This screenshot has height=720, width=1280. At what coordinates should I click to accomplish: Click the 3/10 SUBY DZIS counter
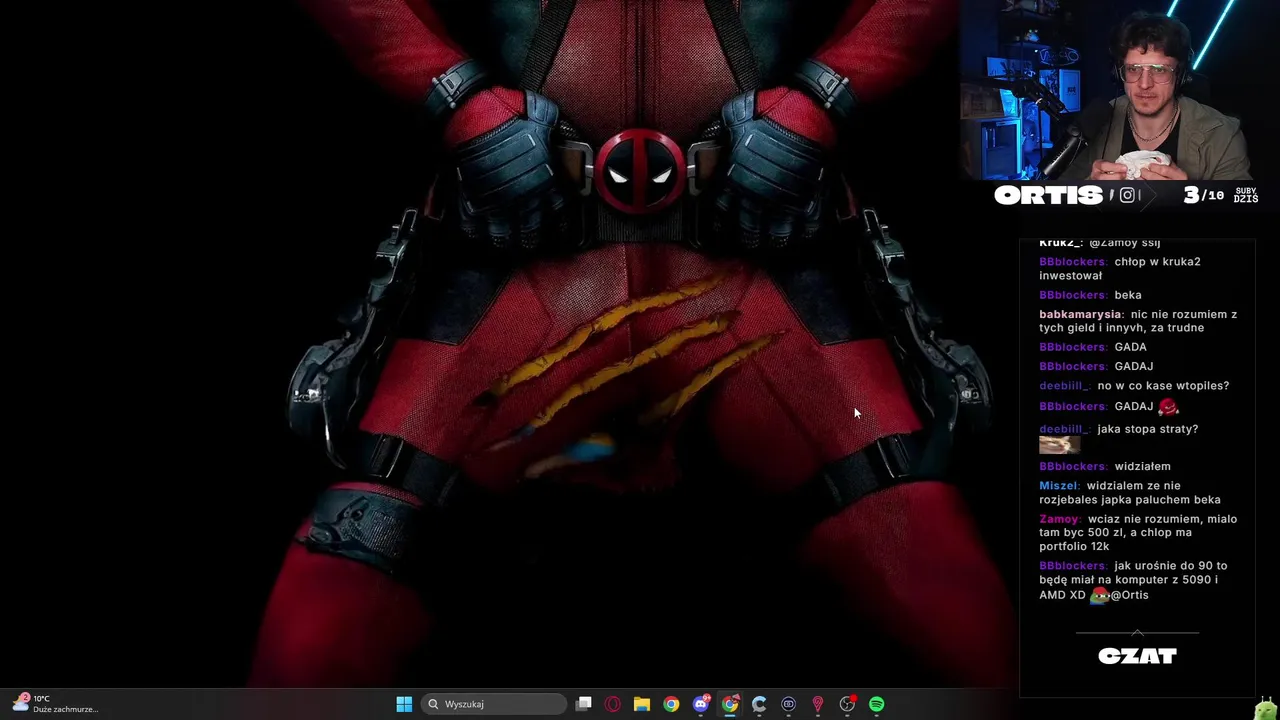(x=1220, y=195)
